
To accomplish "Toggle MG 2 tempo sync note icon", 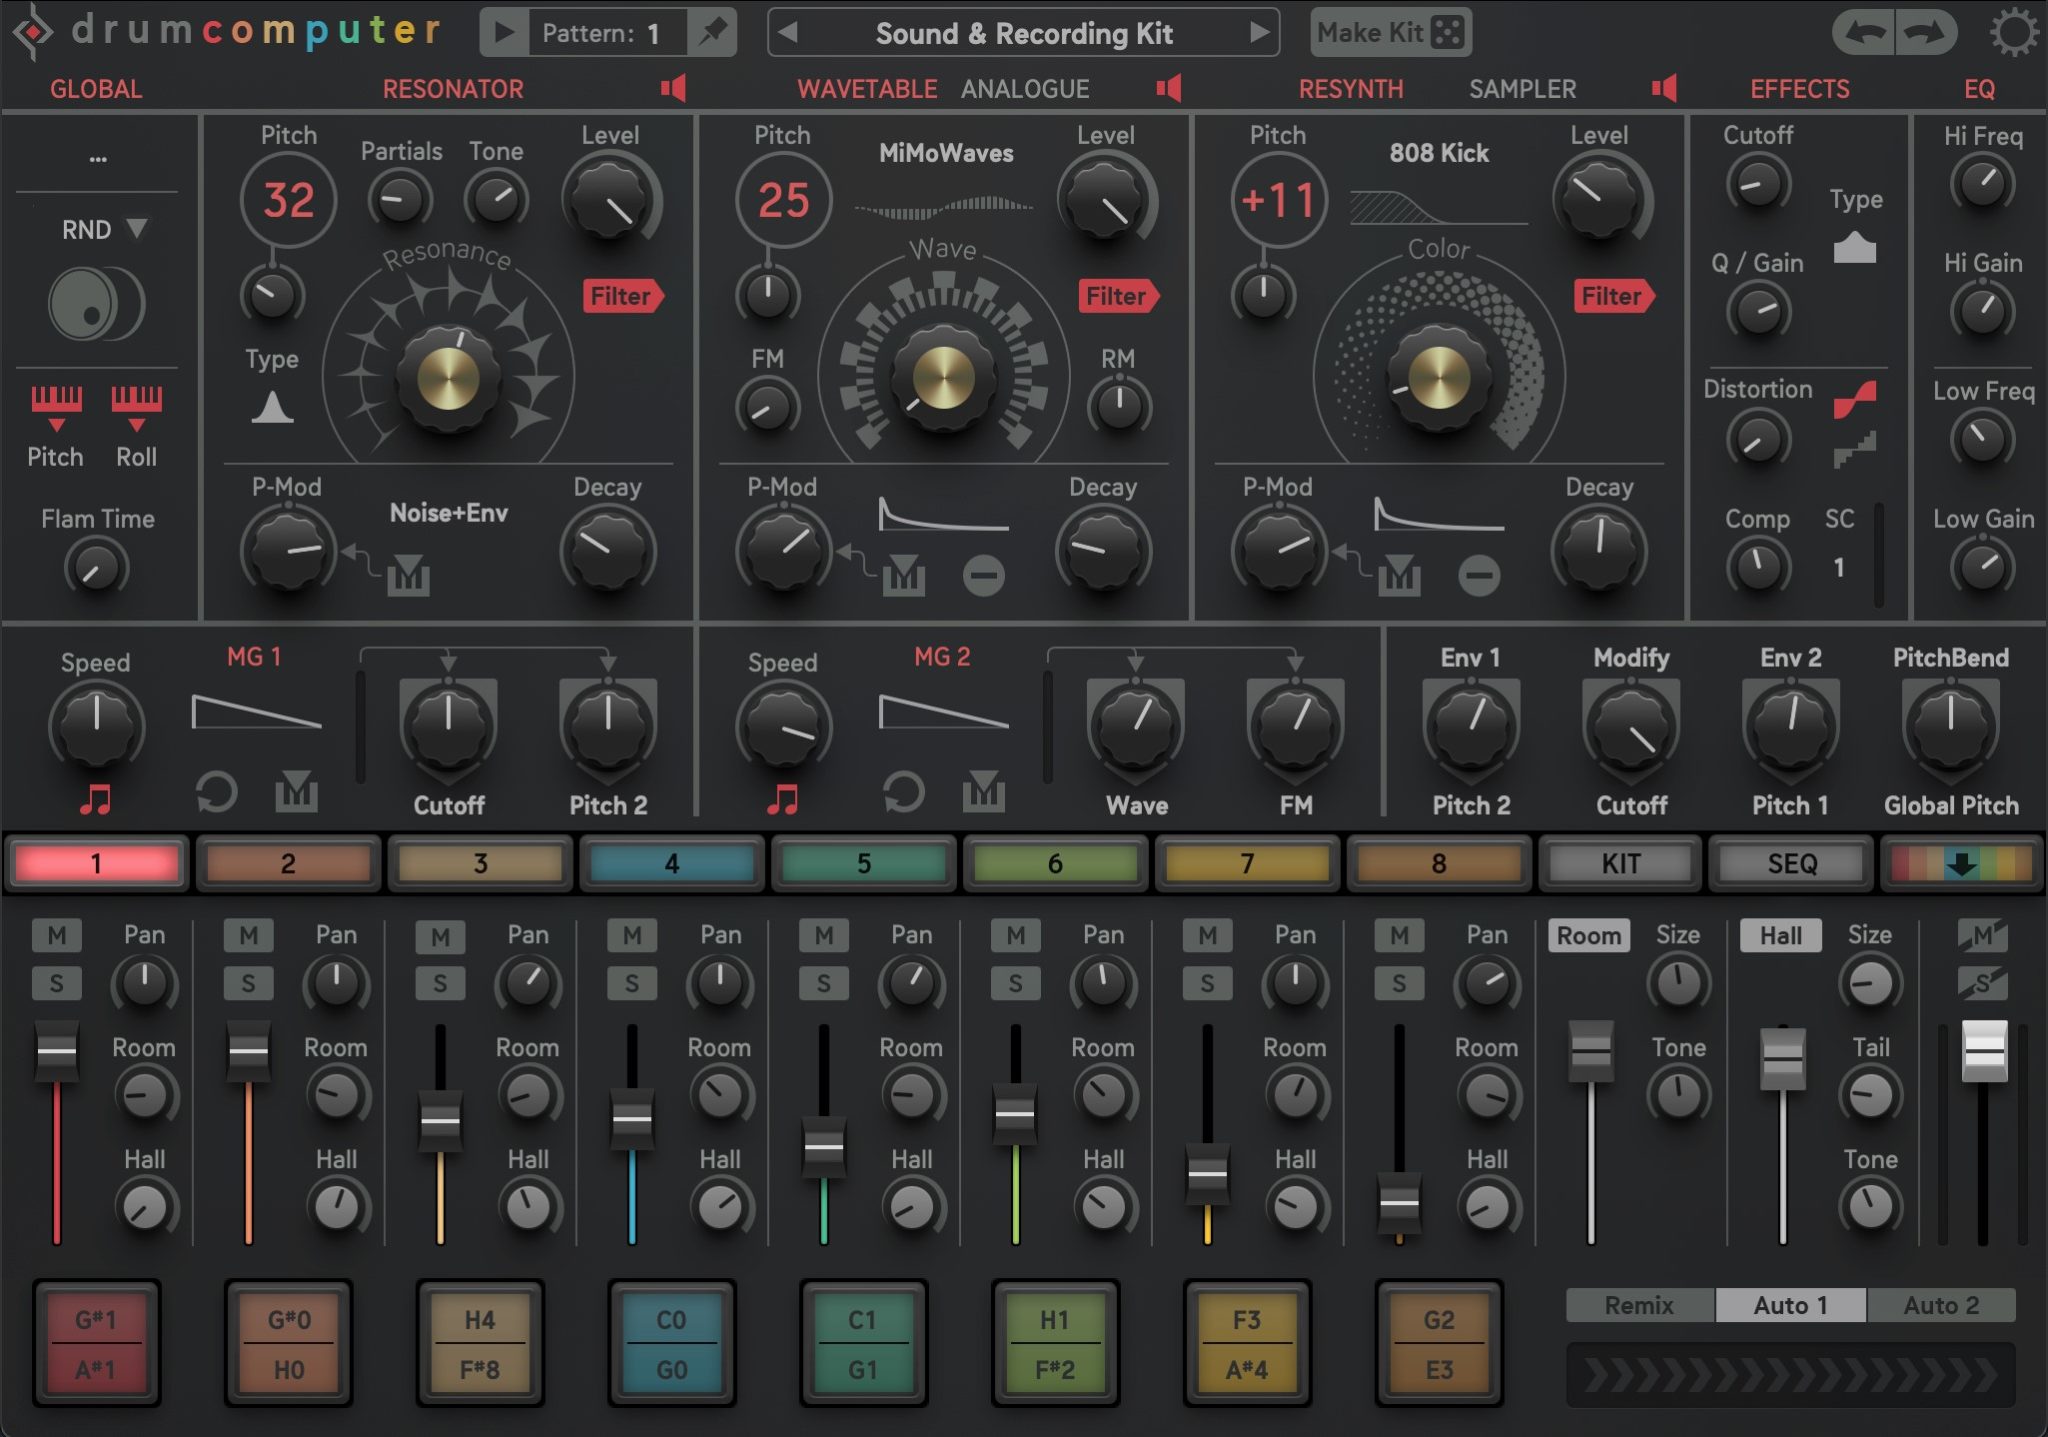I will click(783, 798).
